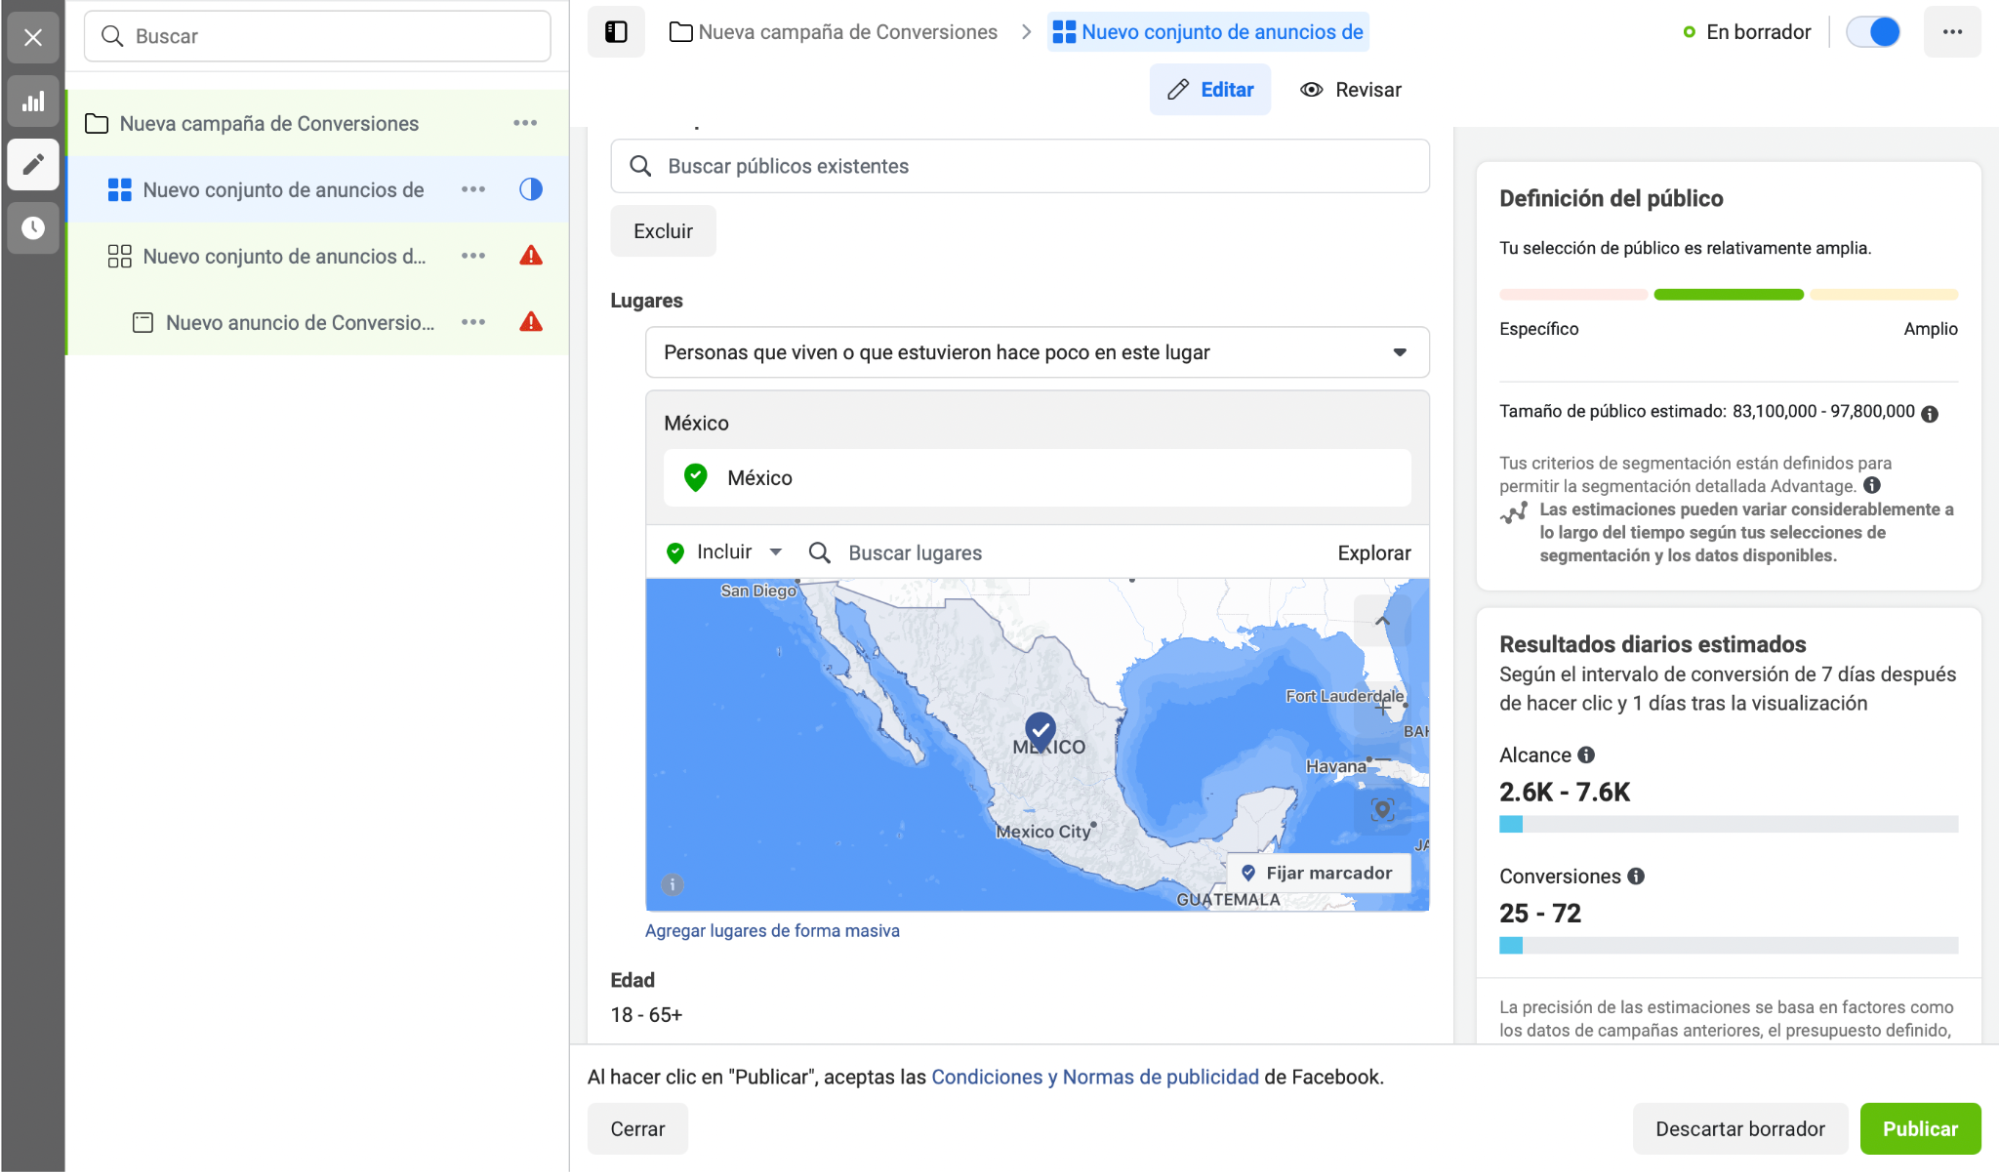Zoom in map with plus button

(x=1382, y=707)
